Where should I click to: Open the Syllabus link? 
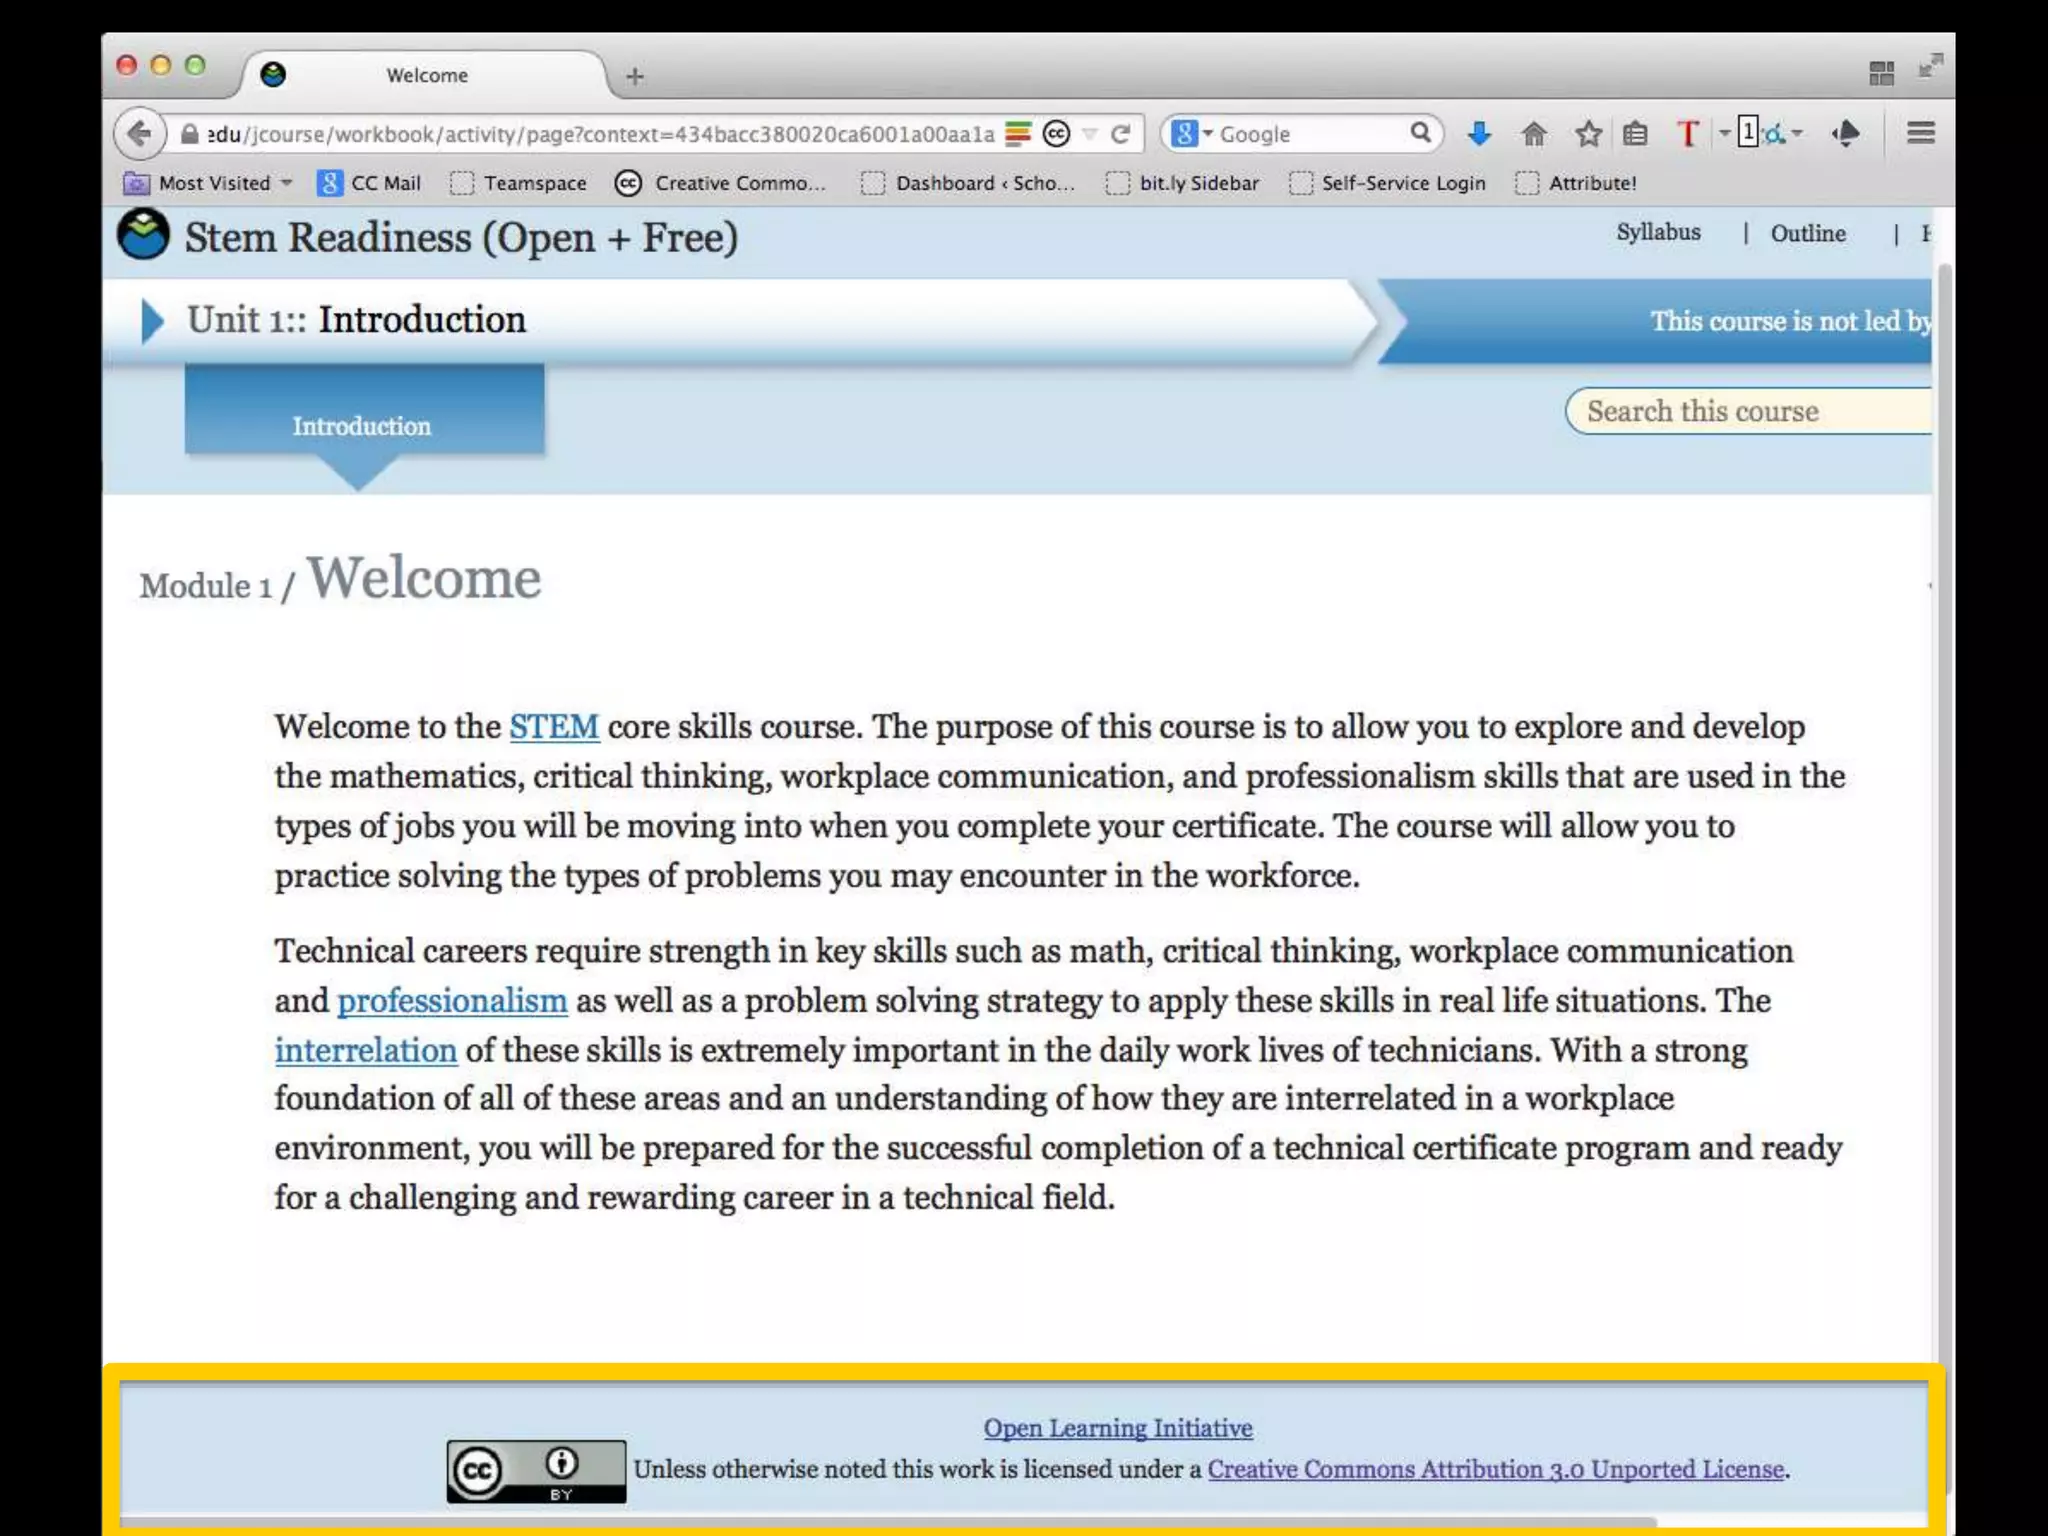coord(1658,232)
